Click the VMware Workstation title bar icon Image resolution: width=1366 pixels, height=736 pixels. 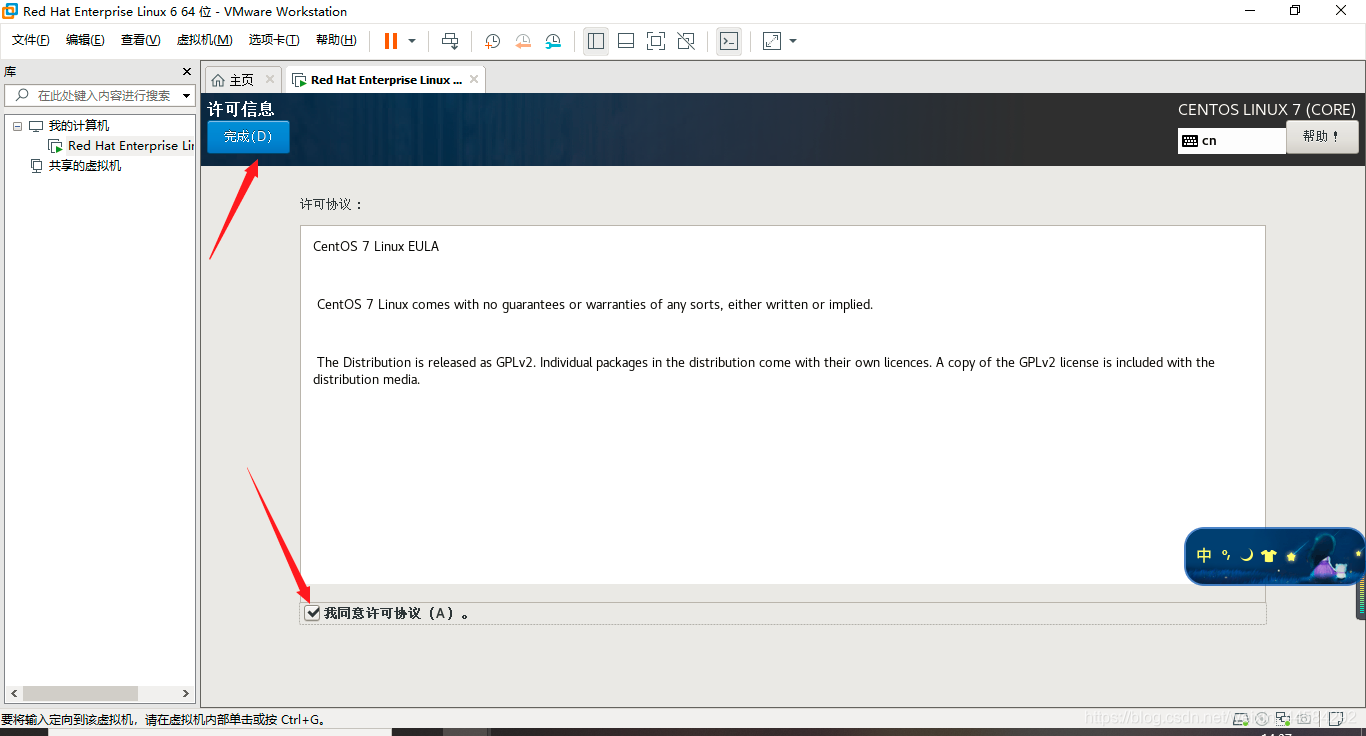click(10, 11)
